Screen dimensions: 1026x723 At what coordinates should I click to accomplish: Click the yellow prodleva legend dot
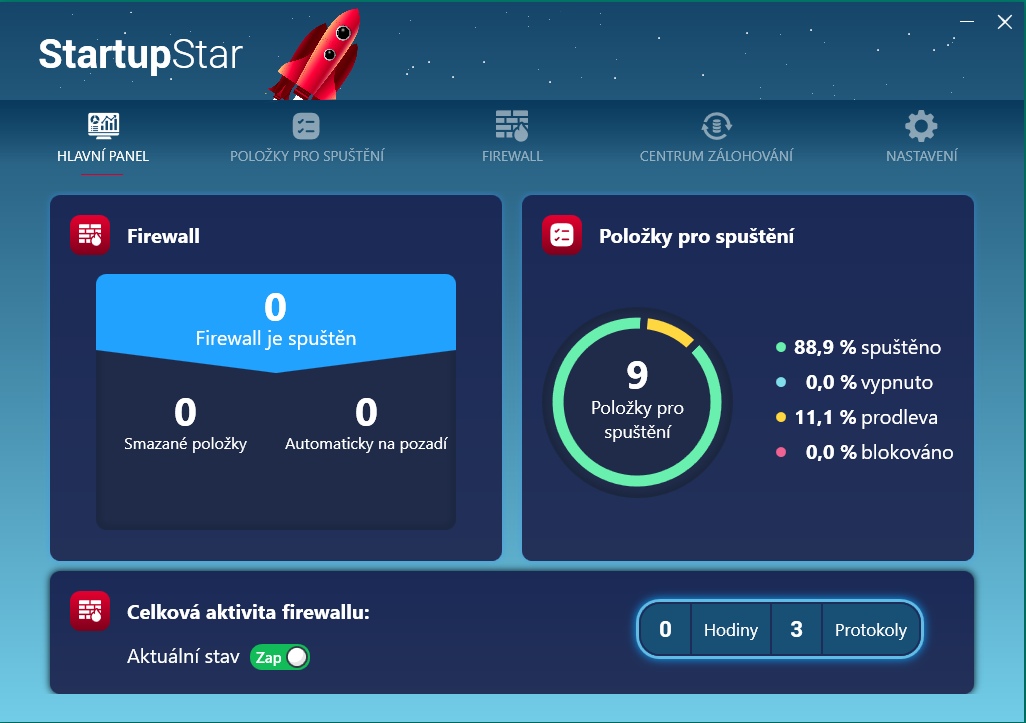point(781,418)
